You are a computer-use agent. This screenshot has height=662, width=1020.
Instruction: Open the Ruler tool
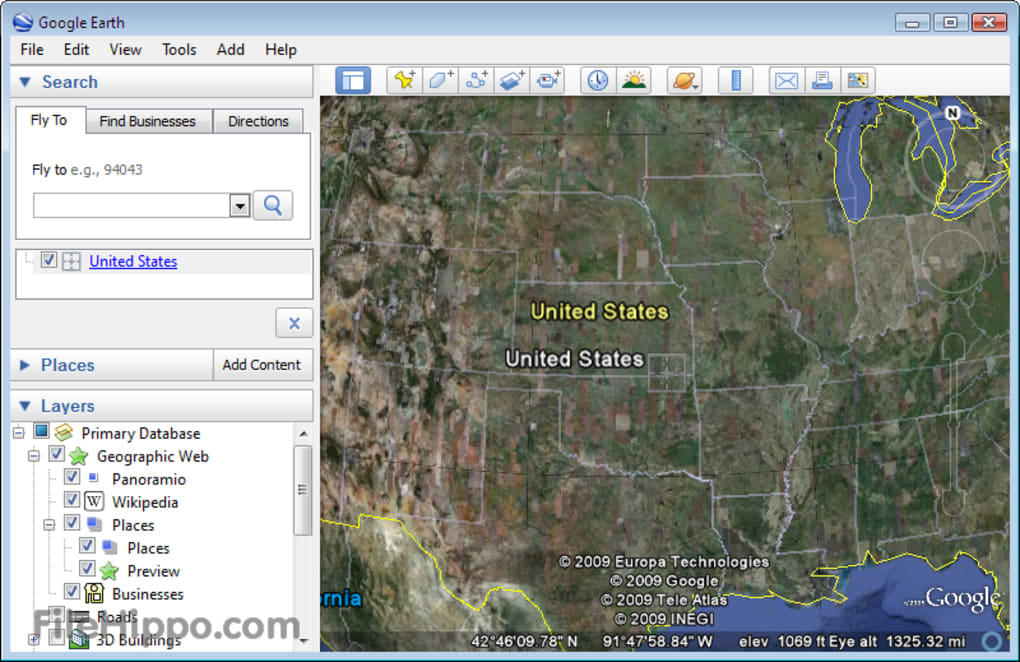point(736,81)
